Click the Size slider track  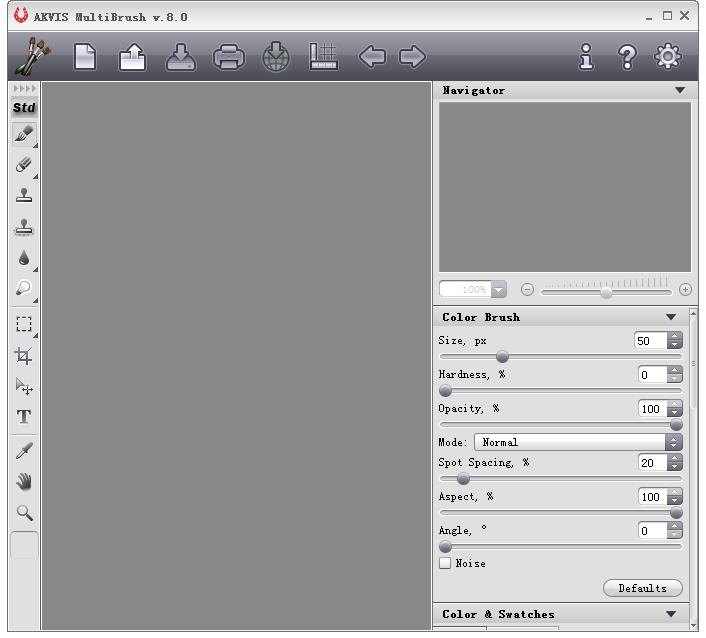point(561,357)
